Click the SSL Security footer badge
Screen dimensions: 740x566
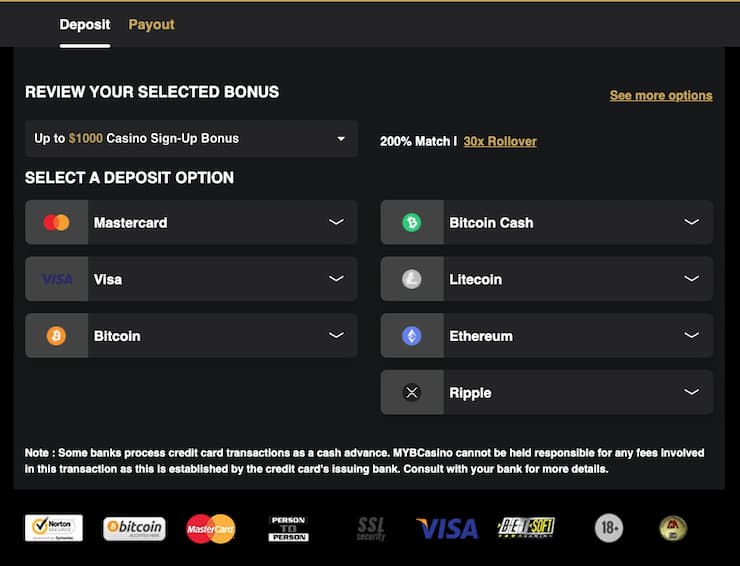[x=371, y=528]
